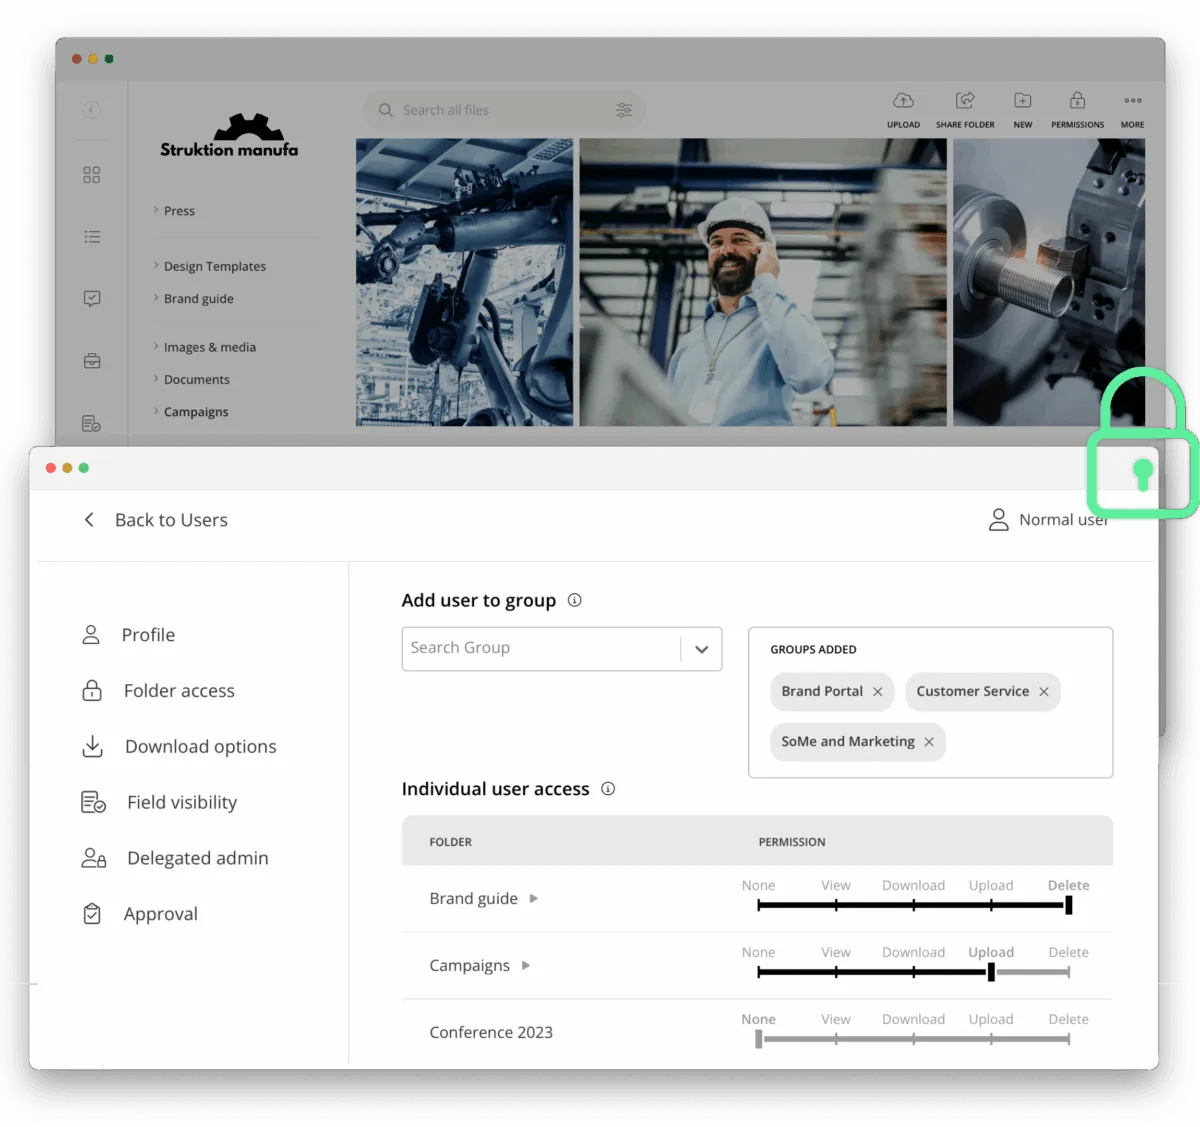The width and height of the screenshot is (1200, 1127).
Task: Click the magnifier icon in the search bar
Action: click(x=386, y=110)
